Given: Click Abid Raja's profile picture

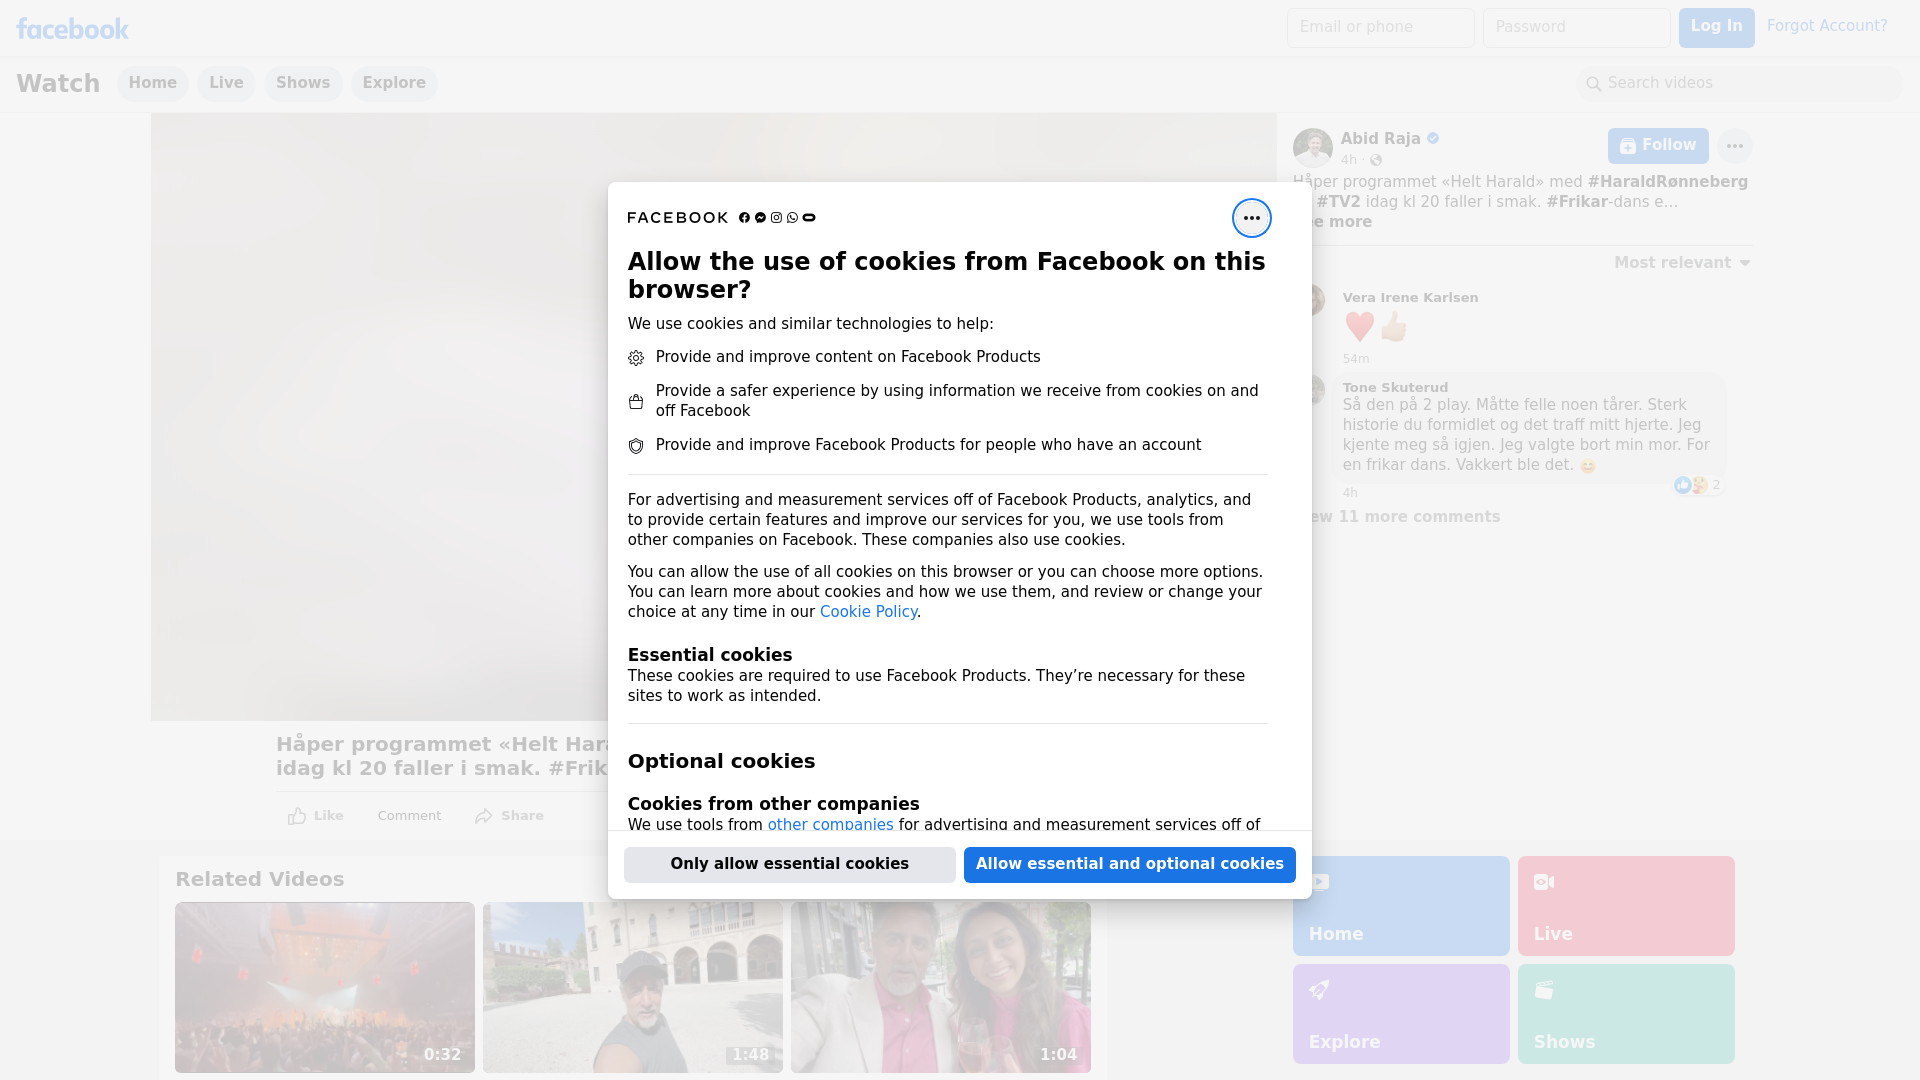Looking at the screenshot, I should (1312, 147).
